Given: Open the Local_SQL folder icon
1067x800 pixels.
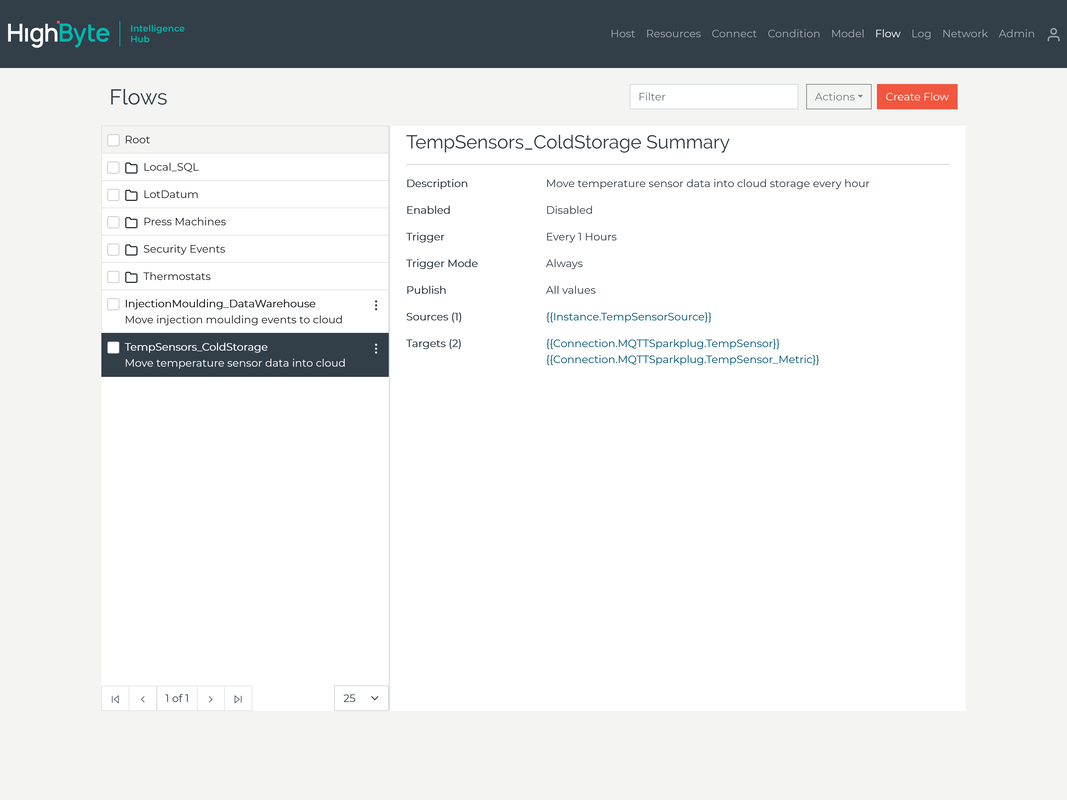Looking at the screenshot, I should click(131, 166).
